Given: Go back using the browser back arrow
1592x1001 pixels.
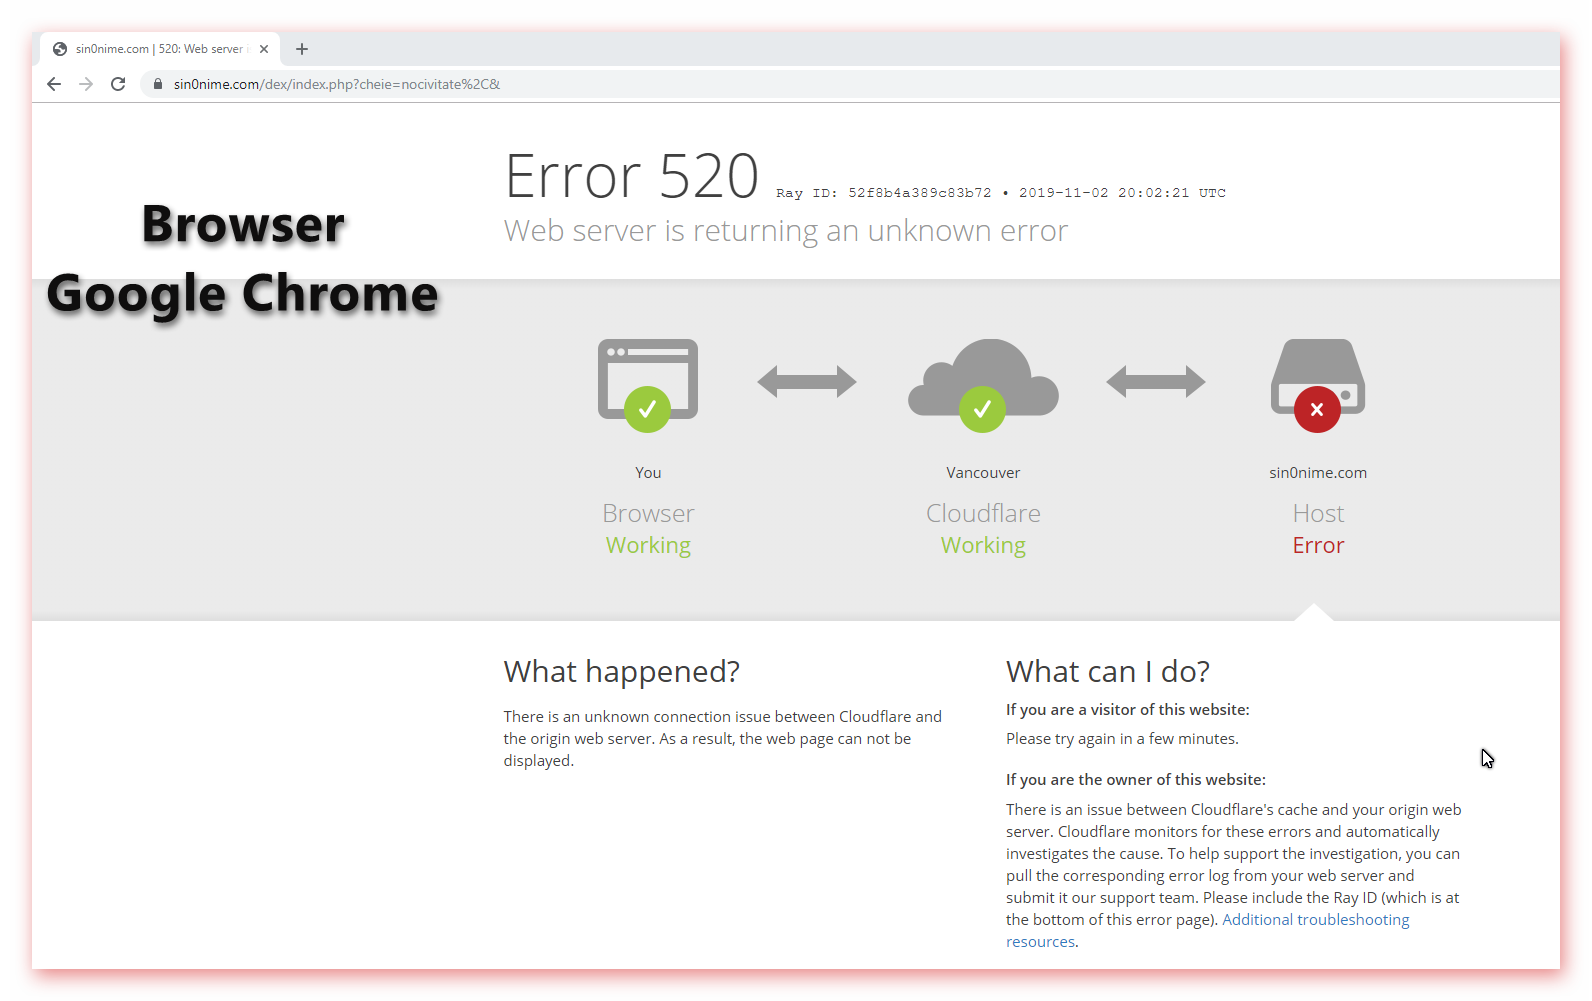Looking at the screenshot, I should coord(54,84).
